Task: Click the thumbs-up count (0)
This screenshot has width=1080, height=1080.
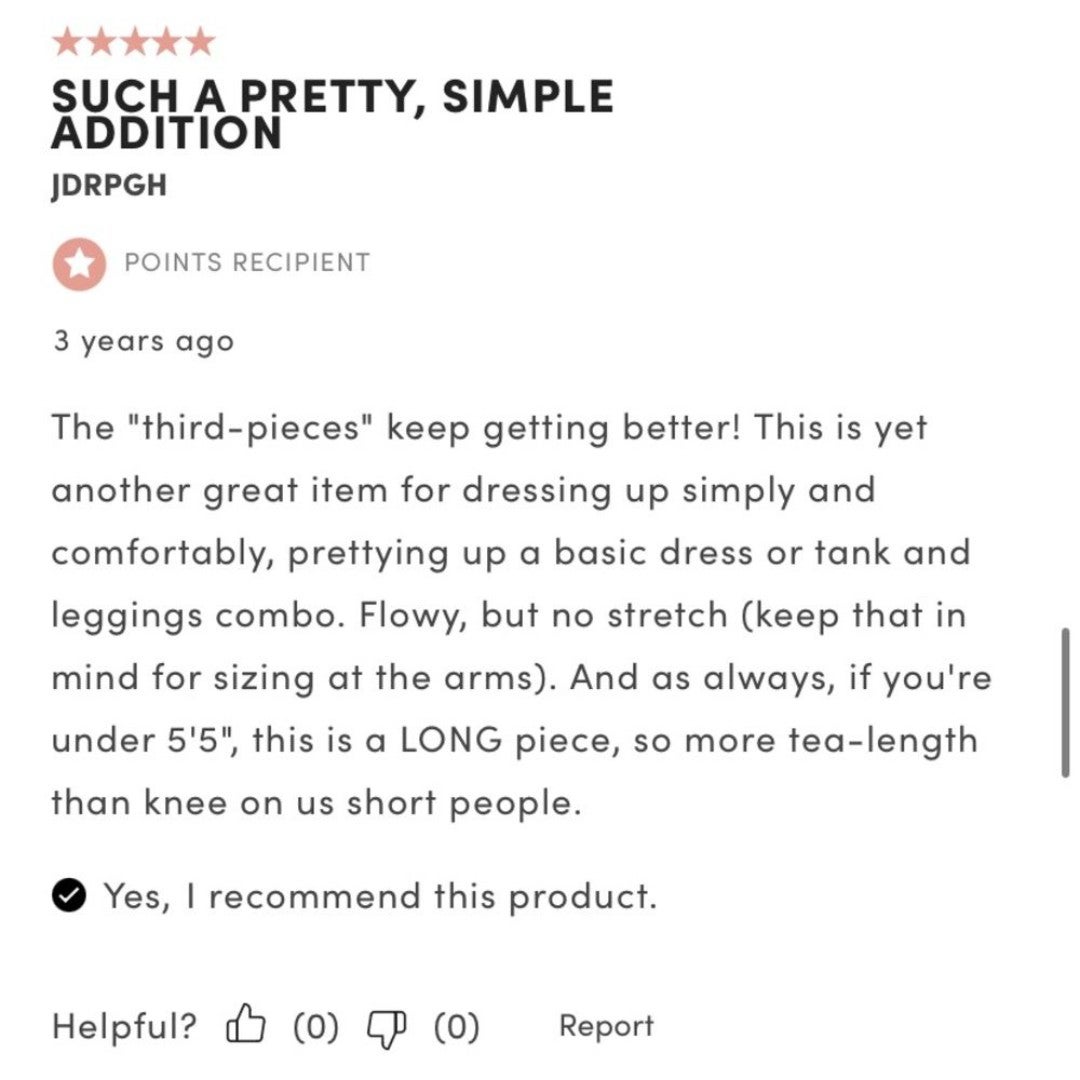Action: 316,1026
